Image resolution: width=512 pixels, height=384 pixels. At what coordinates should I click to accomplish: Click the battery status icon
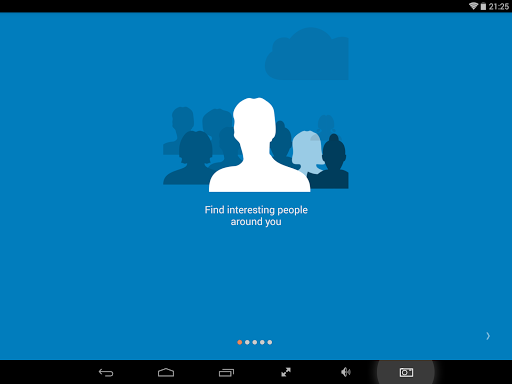[x=483, y=6]
